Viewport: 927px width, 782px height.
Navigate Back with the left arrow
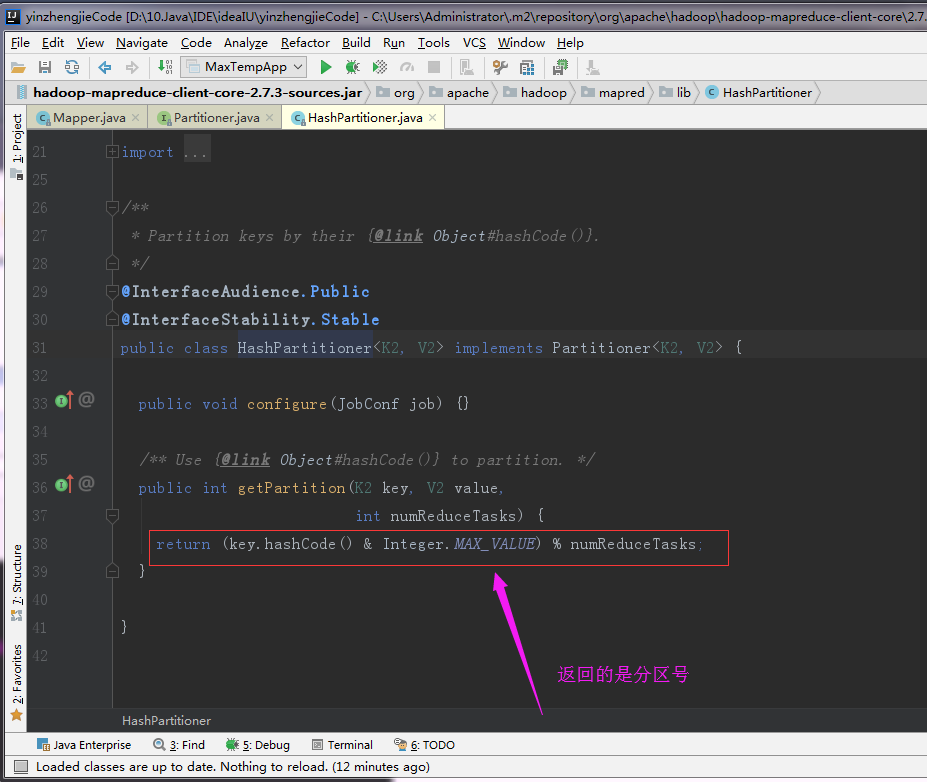(x=105, y=67)
